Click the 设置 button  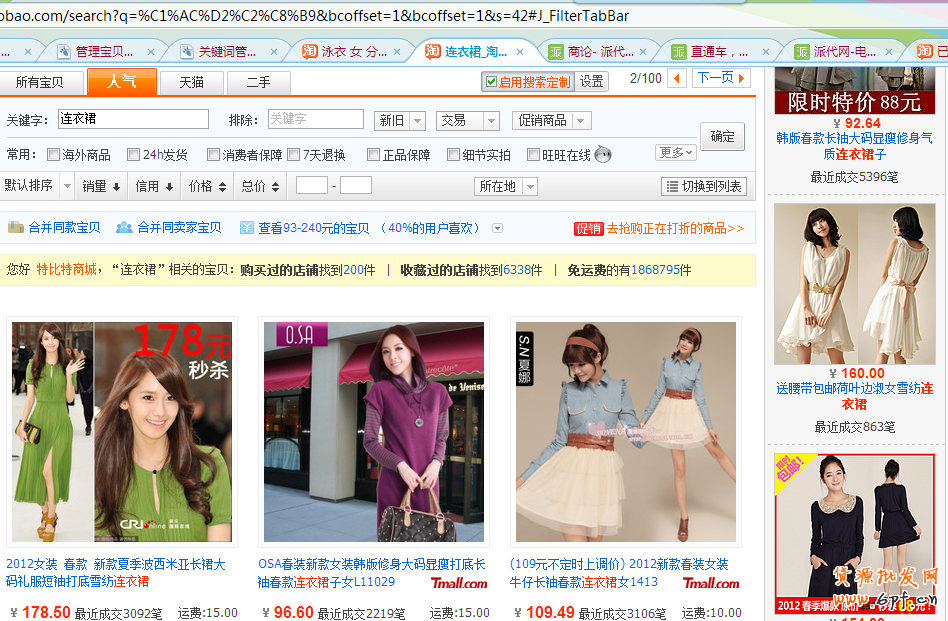click(x=591, y=82)
